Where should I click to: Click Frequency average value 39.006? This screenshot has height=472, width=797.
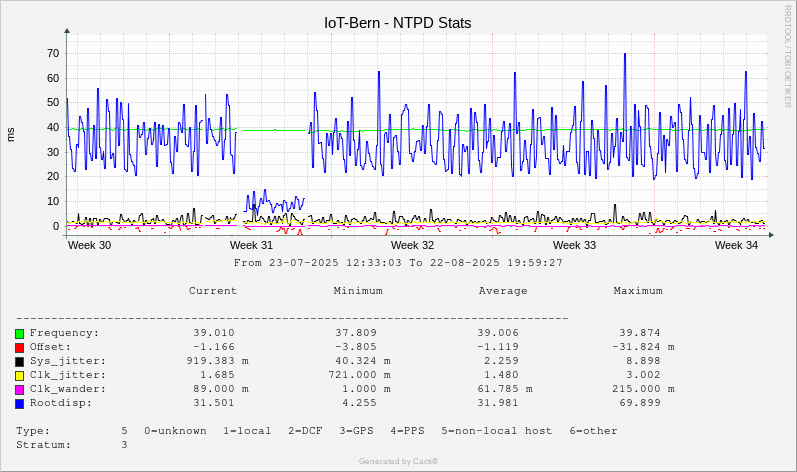click(x=498, y=333)
